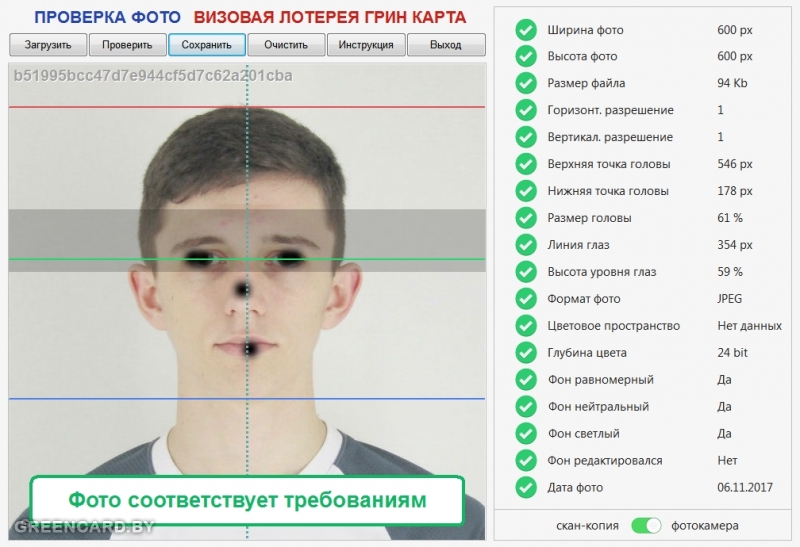800x547 pixels.
Task: Click green check icon beside Вертикал. разрешение
Action: point(526,137)
